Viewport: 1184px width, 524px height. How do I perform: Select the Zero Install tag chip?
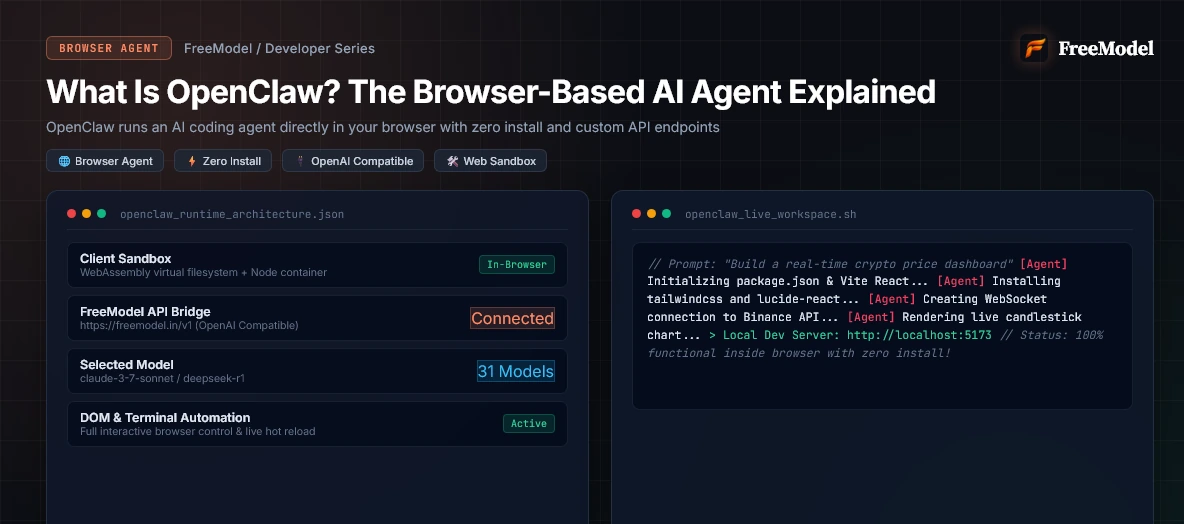[x=223, y=161]
